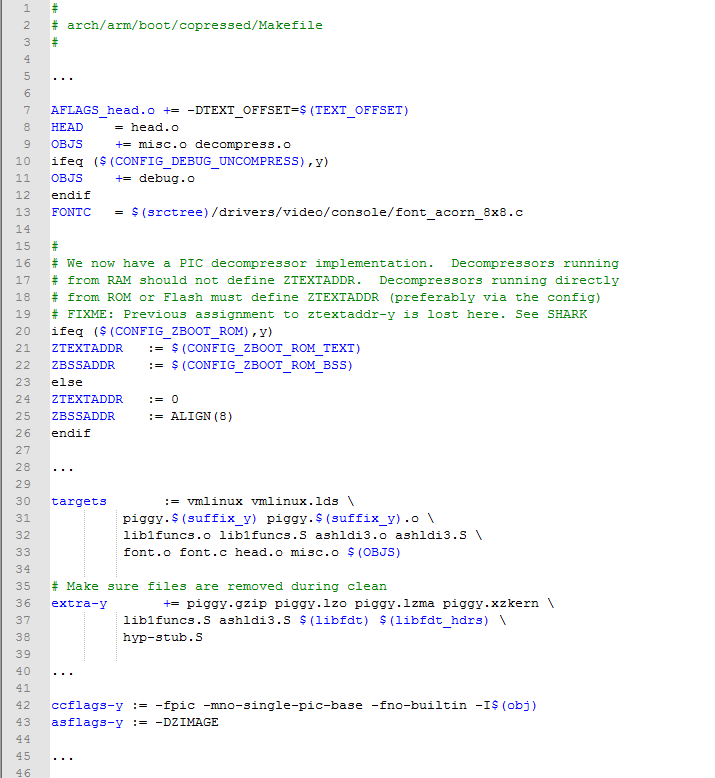Click 'endif' on line 26

tap(71, 433)
